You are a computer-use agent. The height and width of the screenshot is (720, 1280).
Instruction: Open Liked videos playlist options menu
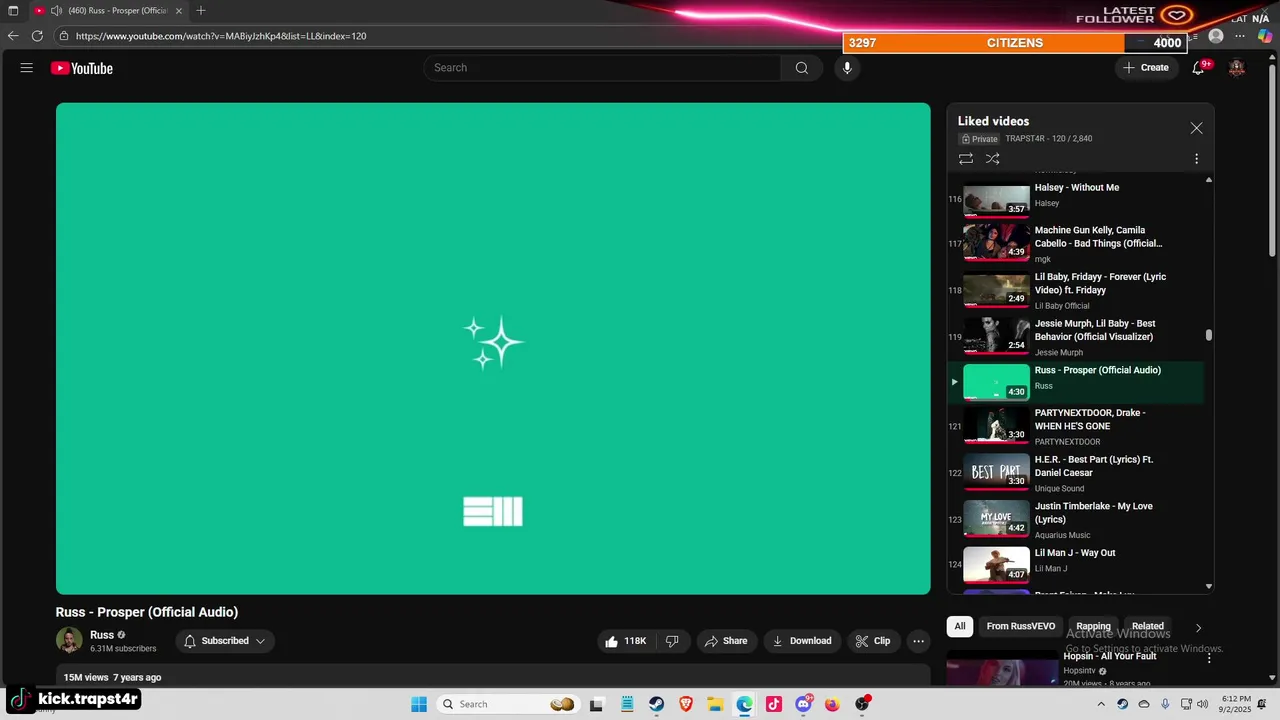(1196, 159)
